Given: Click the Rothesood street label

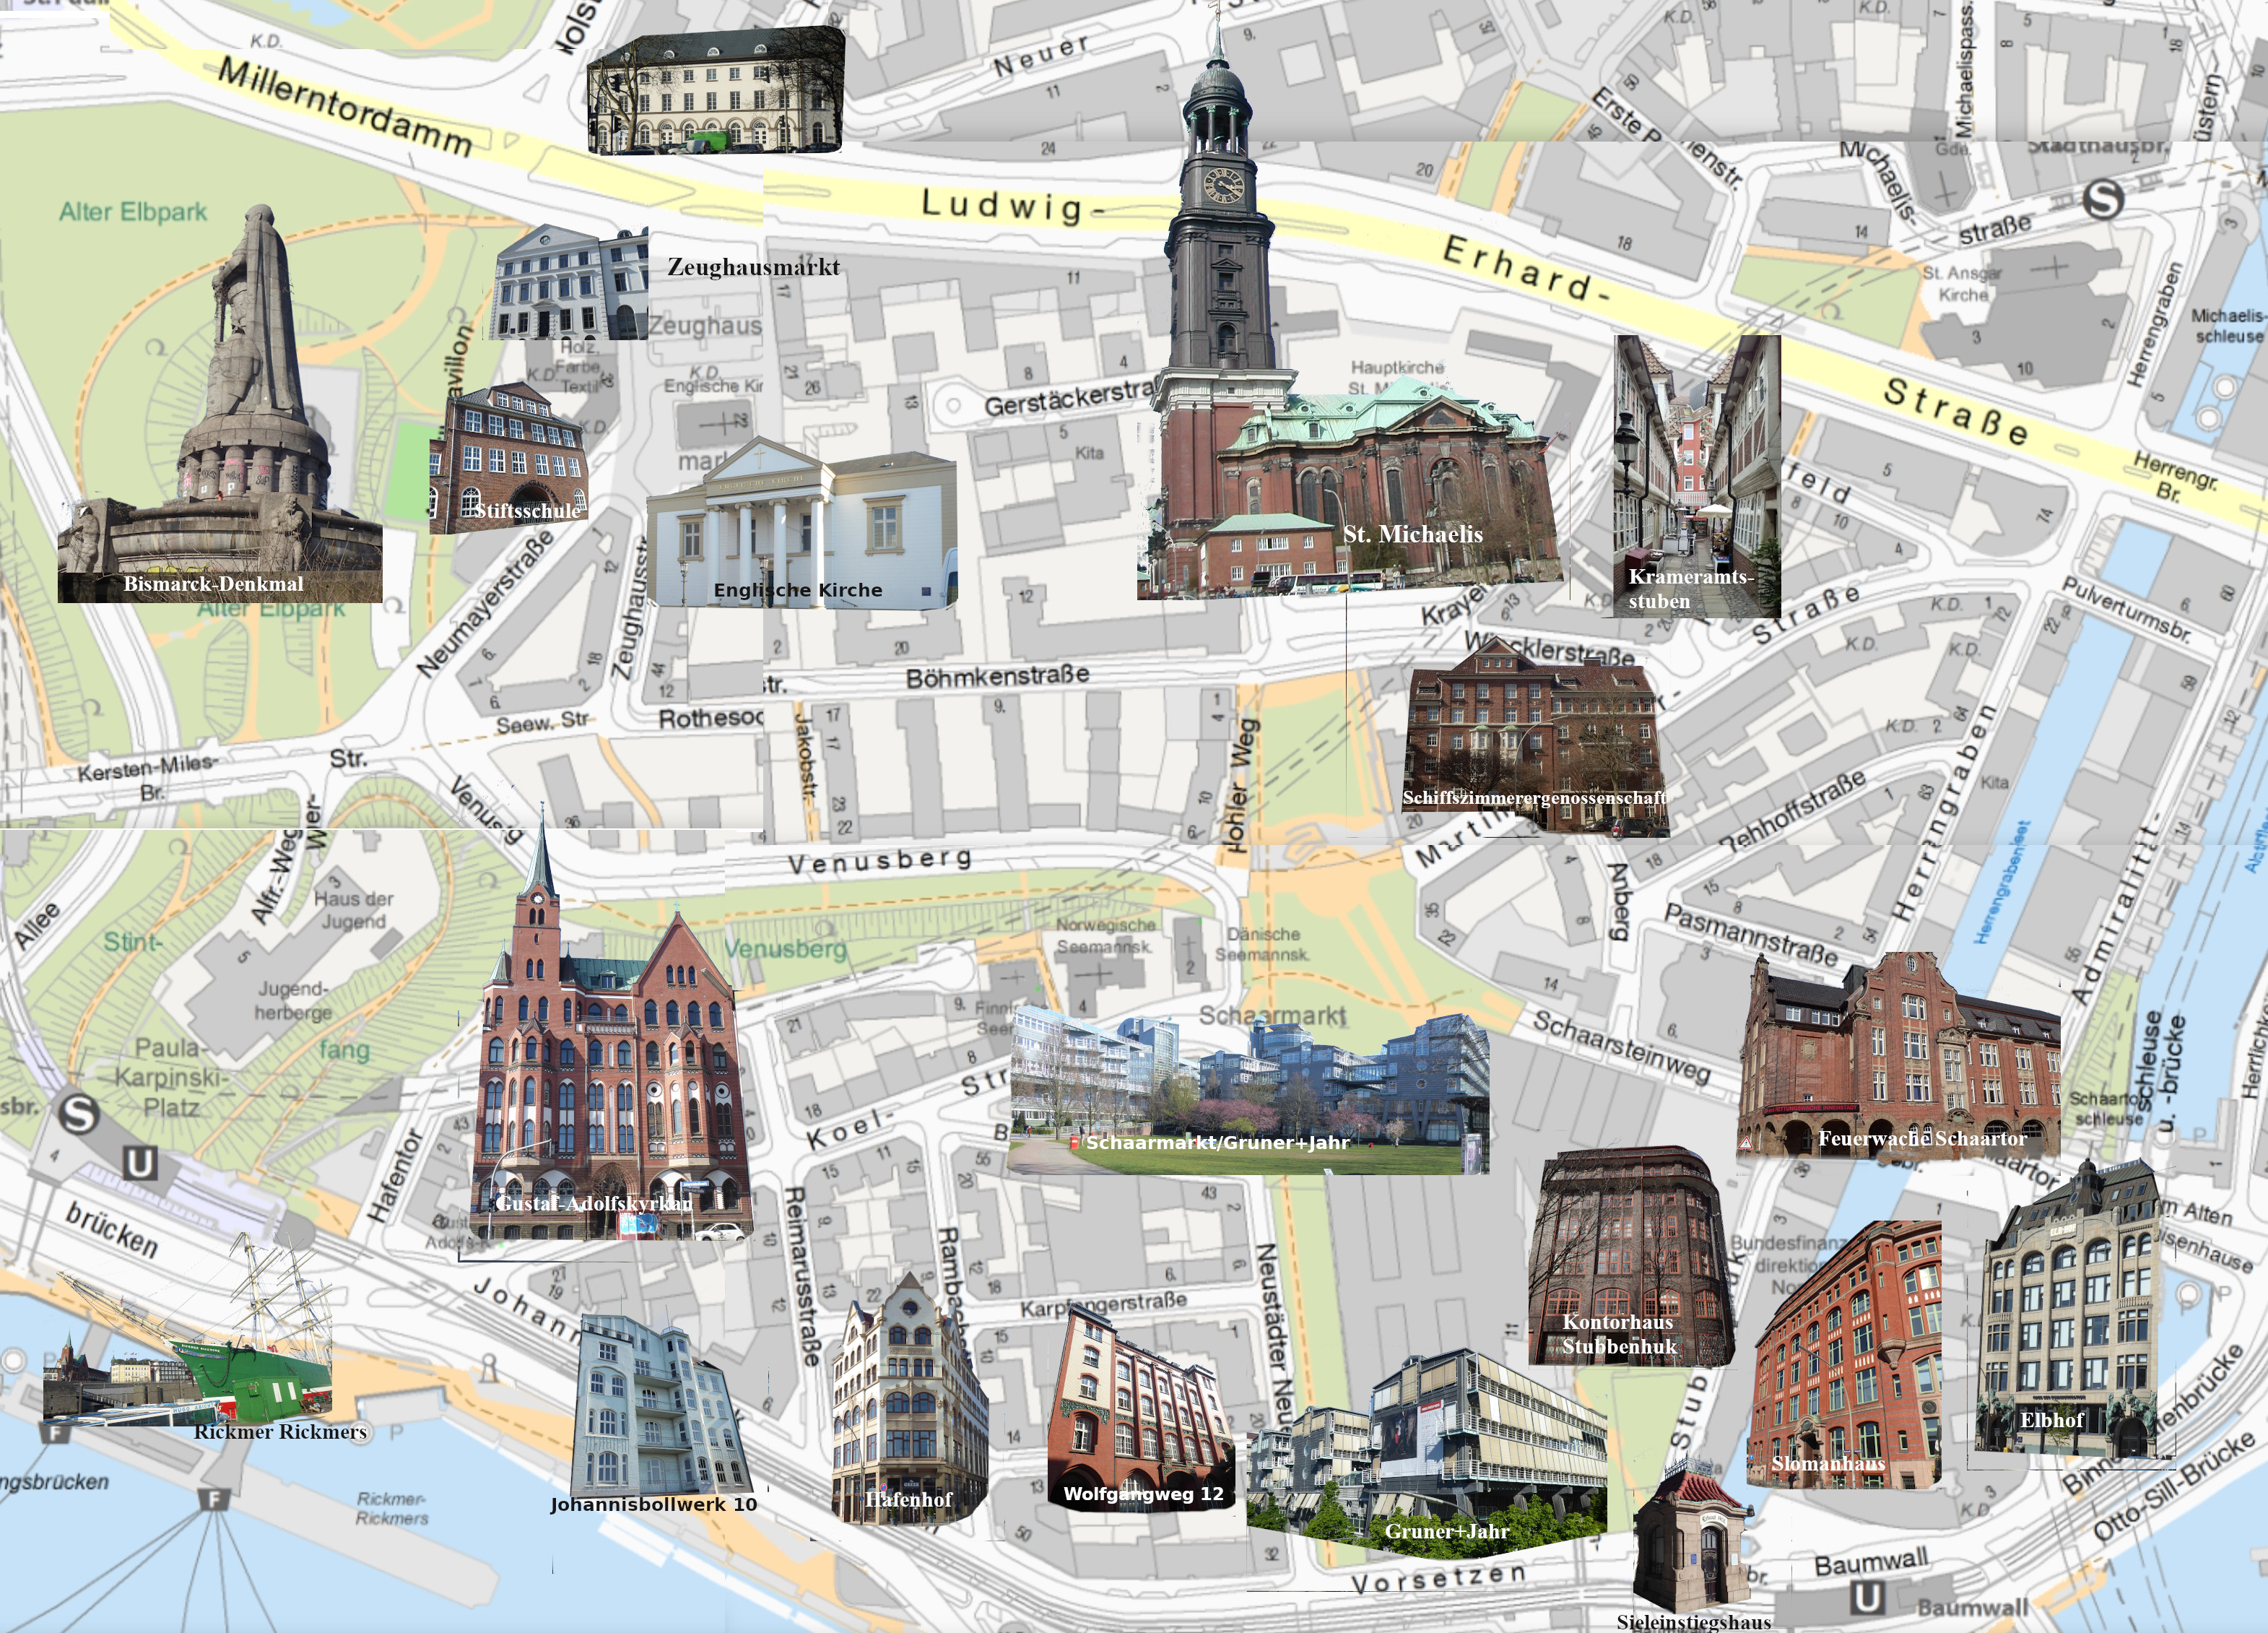Looking at the screenshot, I should pyautogui.click(x=711, y=718).
